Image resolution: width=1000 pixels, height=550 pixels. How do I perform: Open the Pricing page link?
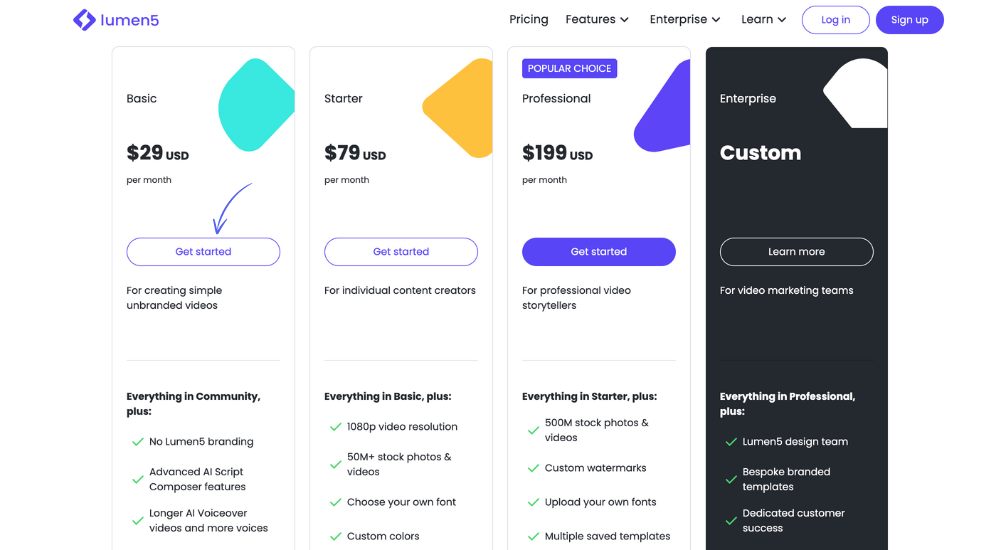coord(528,19)
